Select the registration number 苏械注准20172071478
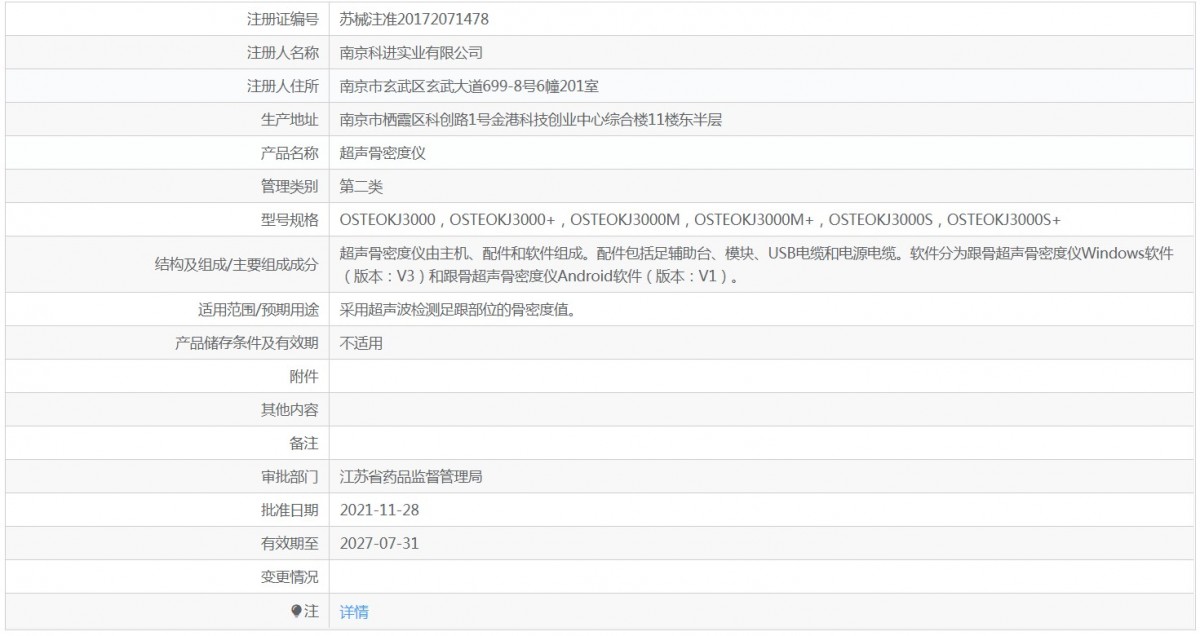The width and height of the screenshot is (1200, 636). click(414, 19)
